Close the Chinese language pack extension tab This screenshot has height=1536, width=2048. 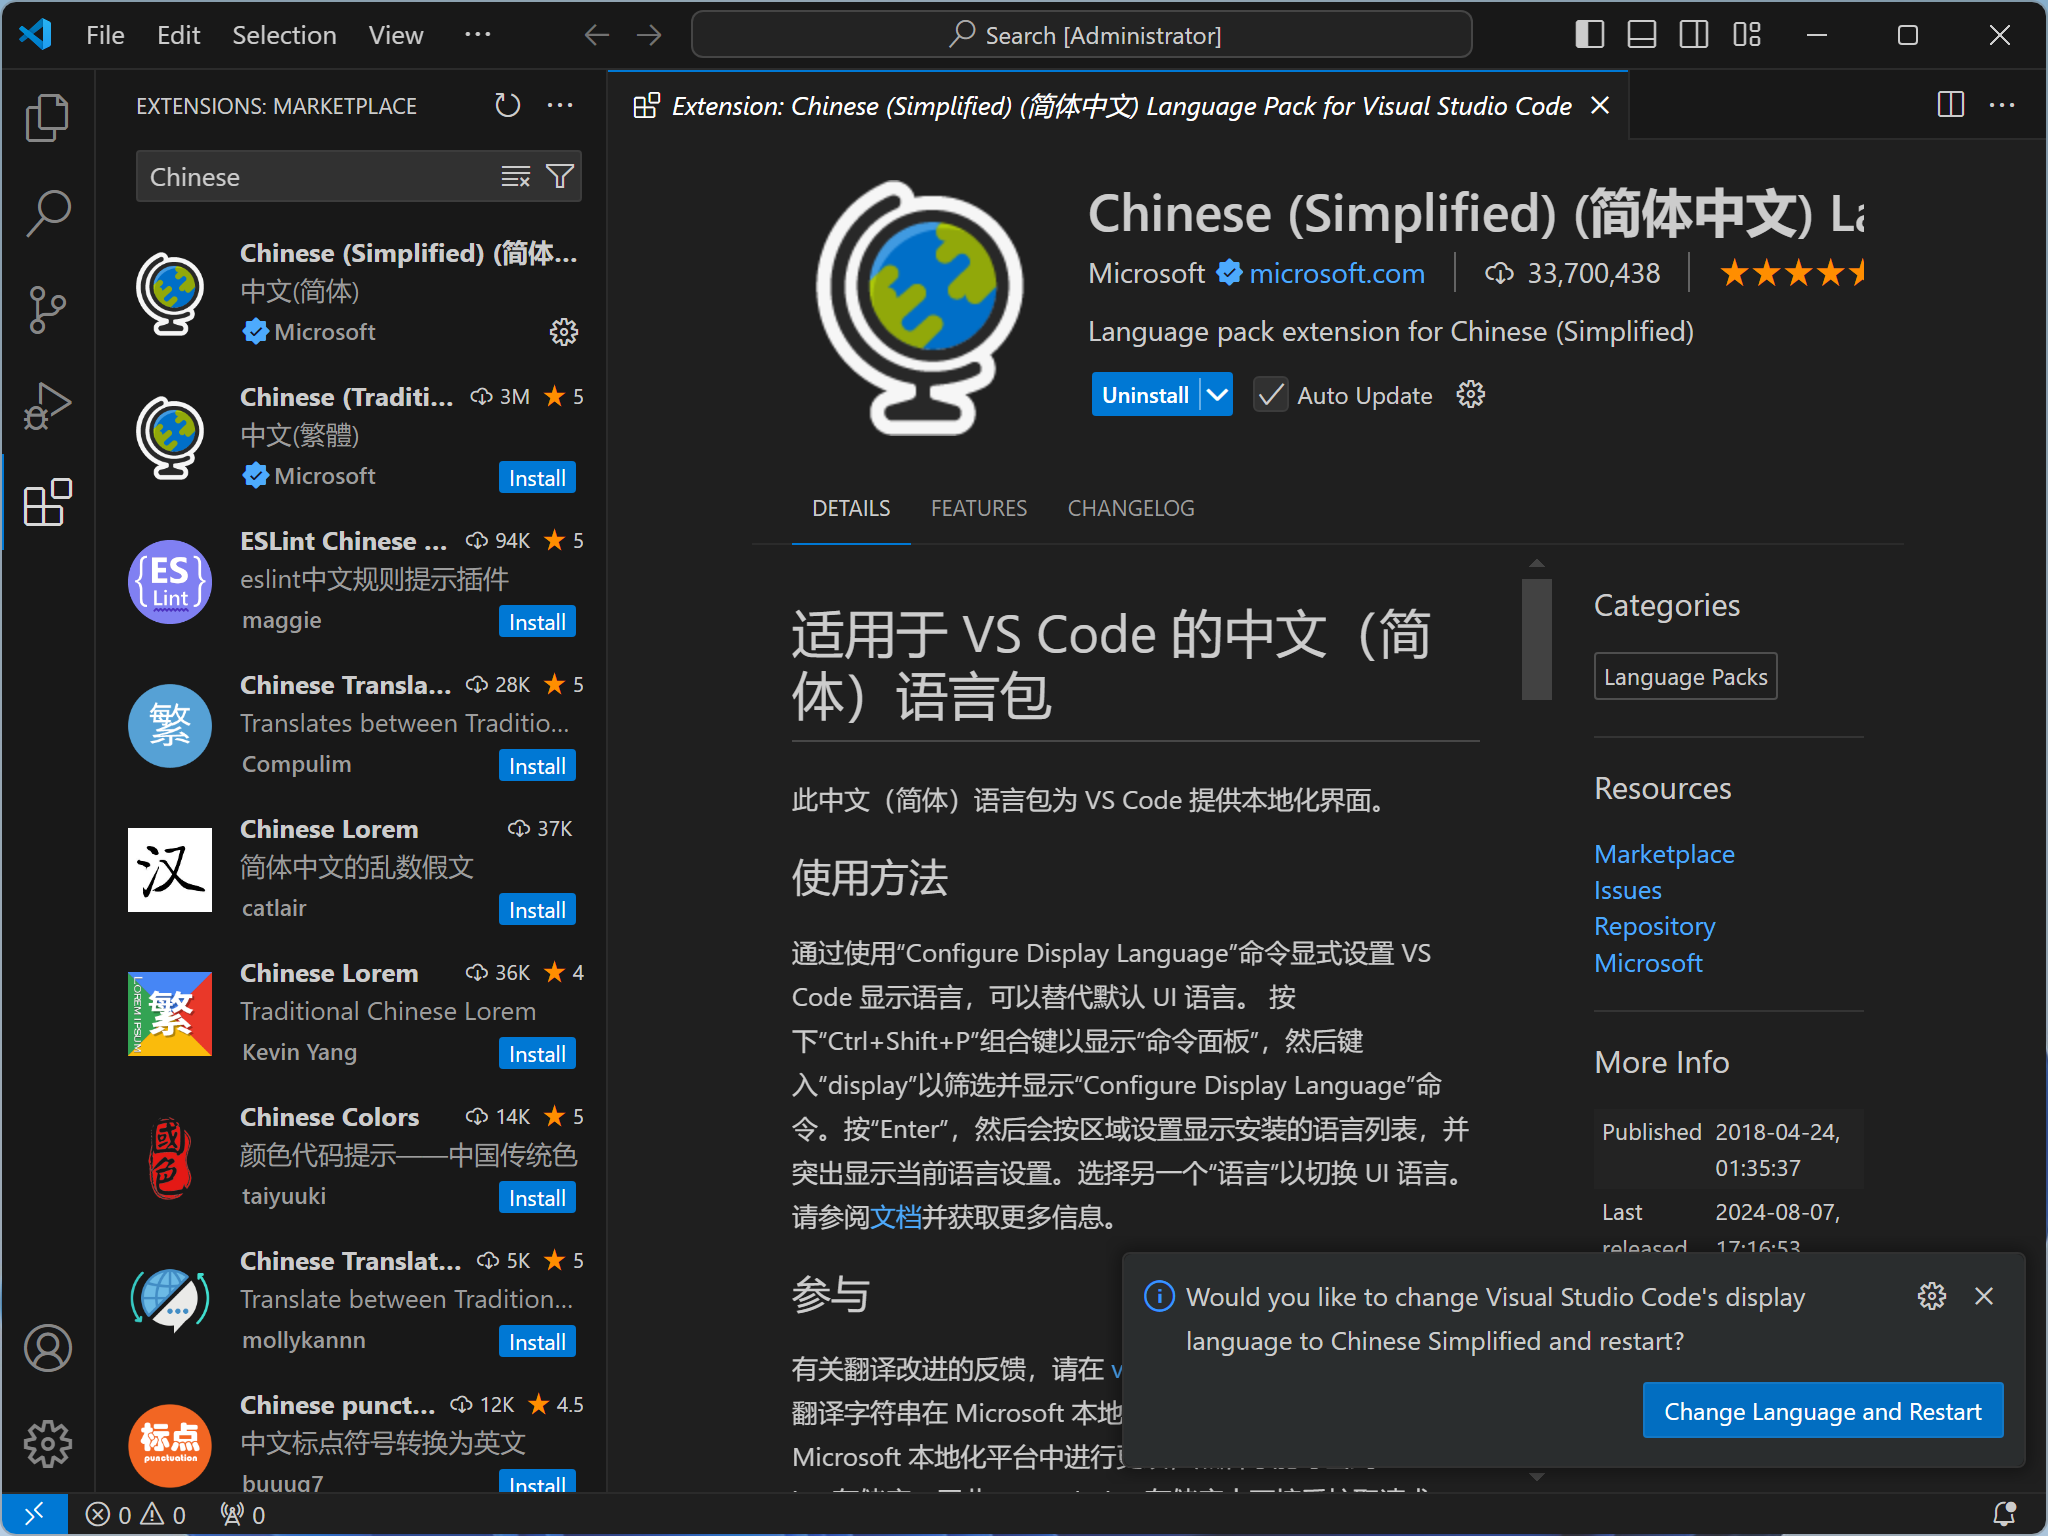tap(1600, 105)
